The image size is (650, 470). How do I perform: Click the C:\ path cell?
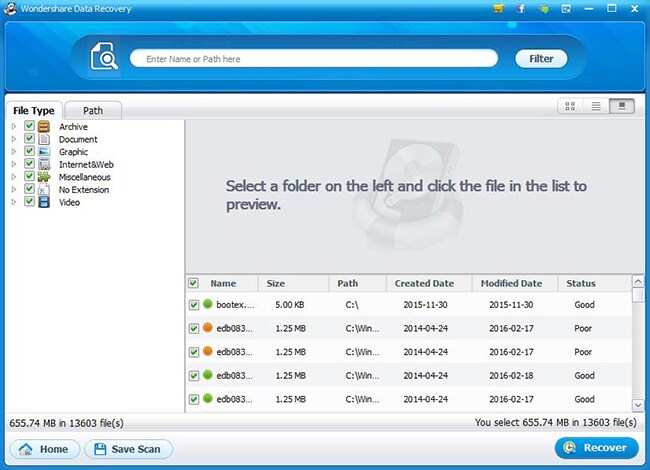click(352, 305)
